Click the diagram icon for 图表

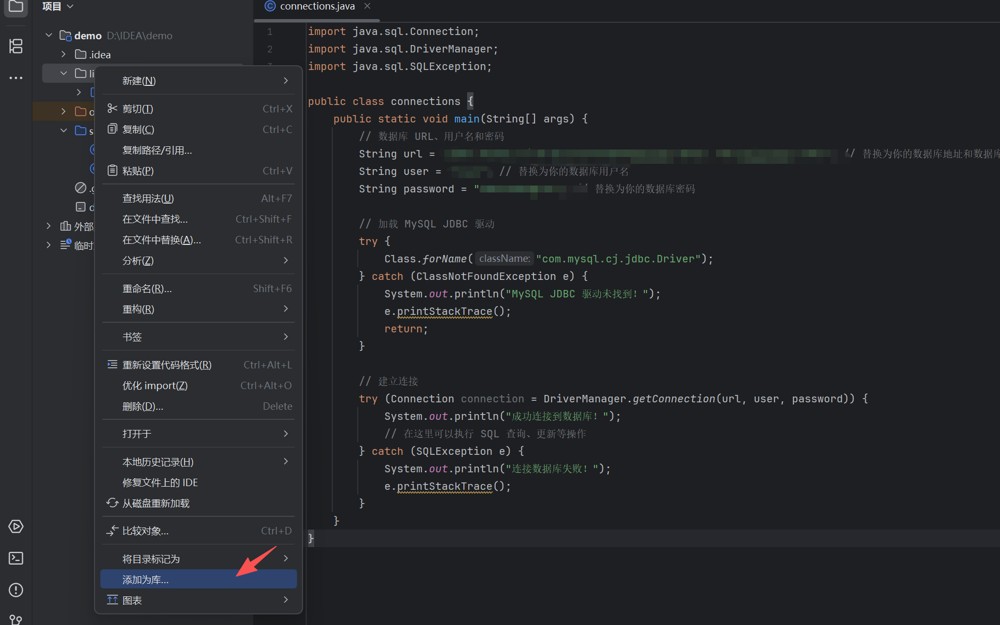pos(112,599)
